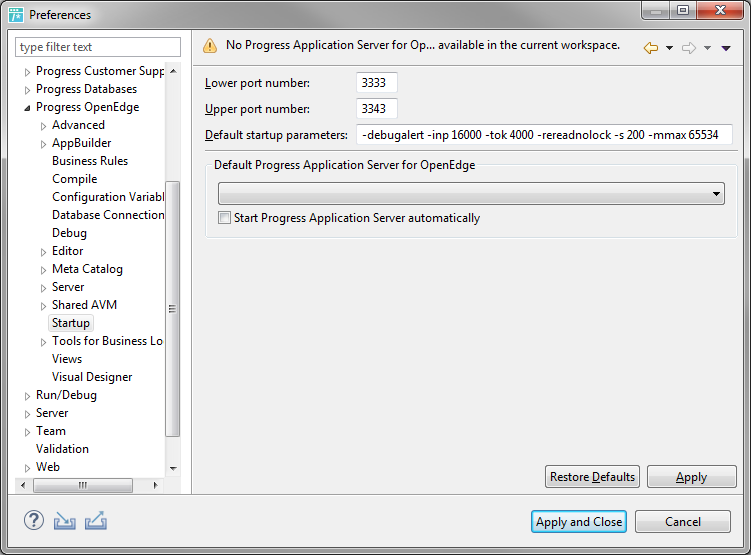Open the preferences view menu triangle
Screen dimensions: 751x555
click(726, 48)
